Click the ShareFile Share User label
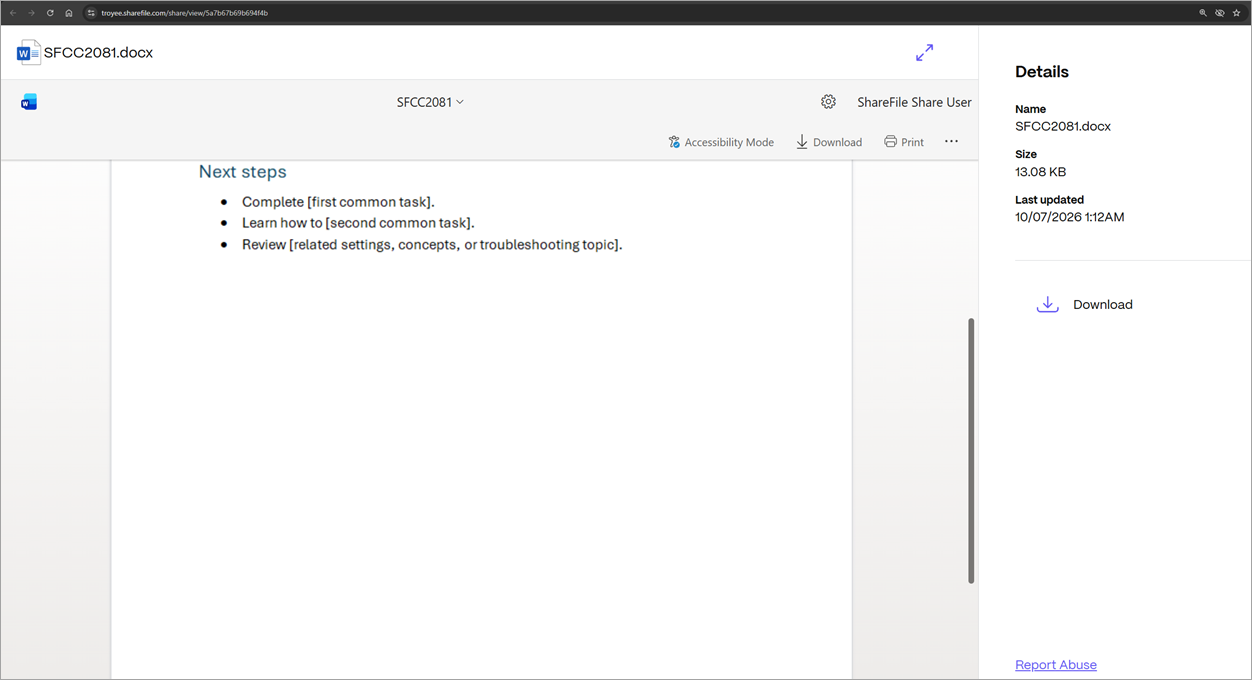 click(914, 102)
